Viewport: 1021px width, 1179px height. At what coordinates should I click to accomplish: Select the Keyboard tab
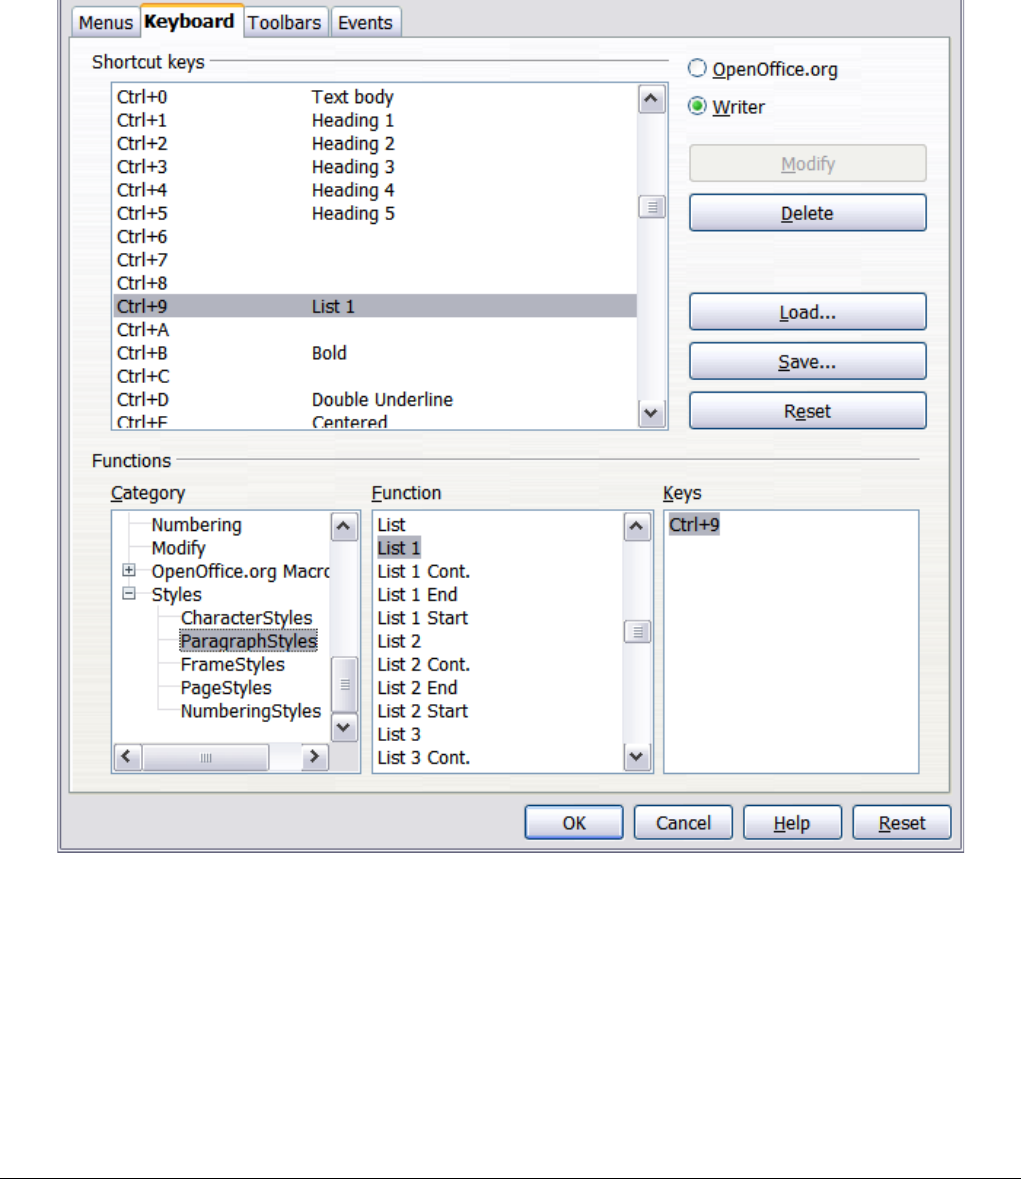point(189,21)
